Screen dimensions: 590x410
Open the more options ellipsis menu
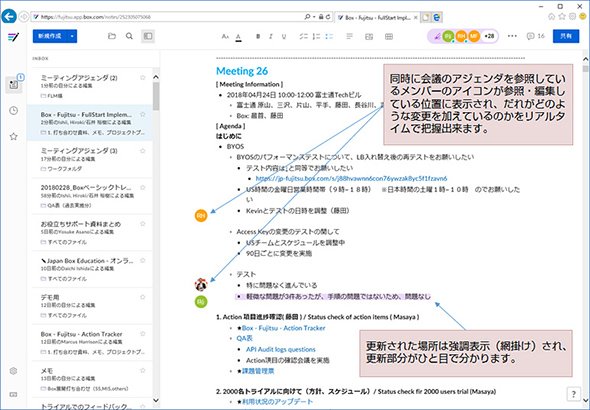(512, 36)
